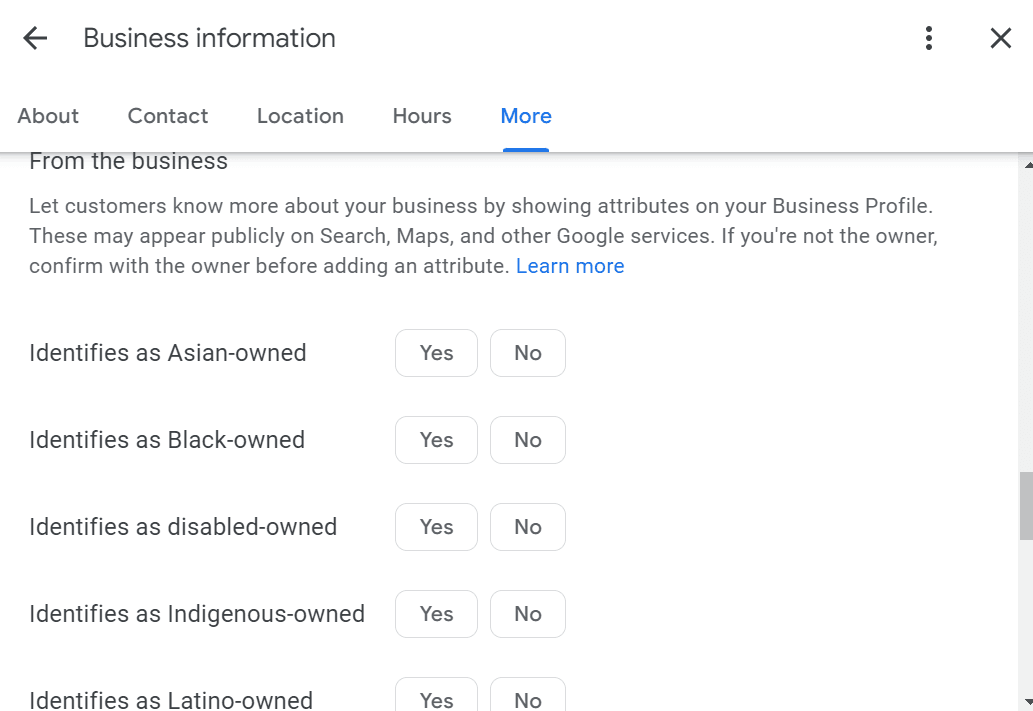Open the Learn more link about attributes

570,265
